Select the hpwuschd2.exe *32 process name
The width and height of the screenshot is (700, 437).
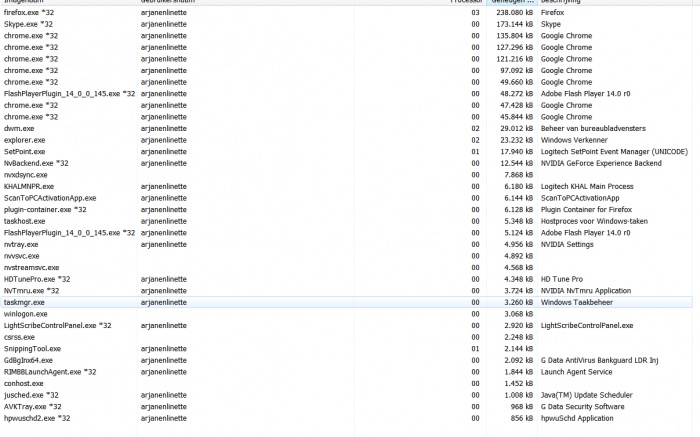coord(37,419)
